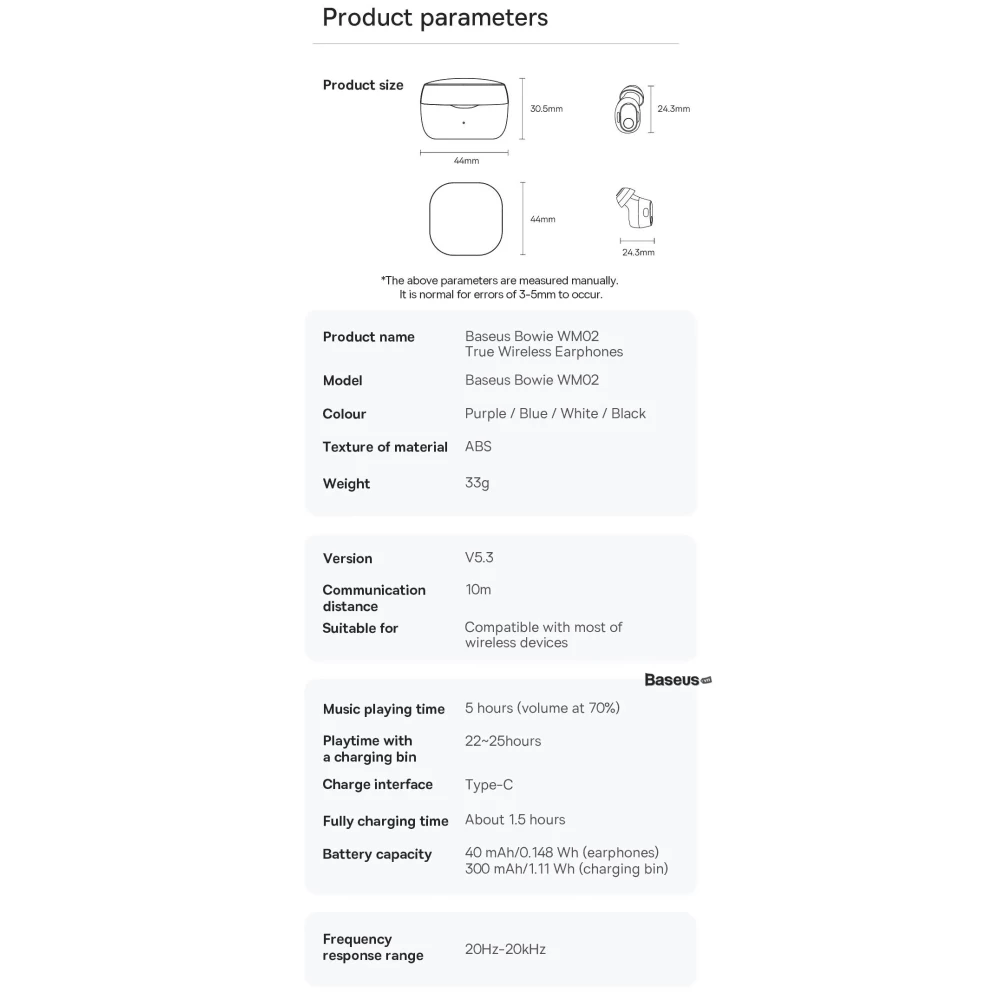Click the Baseus logo watermark

(x=677, y=680)
